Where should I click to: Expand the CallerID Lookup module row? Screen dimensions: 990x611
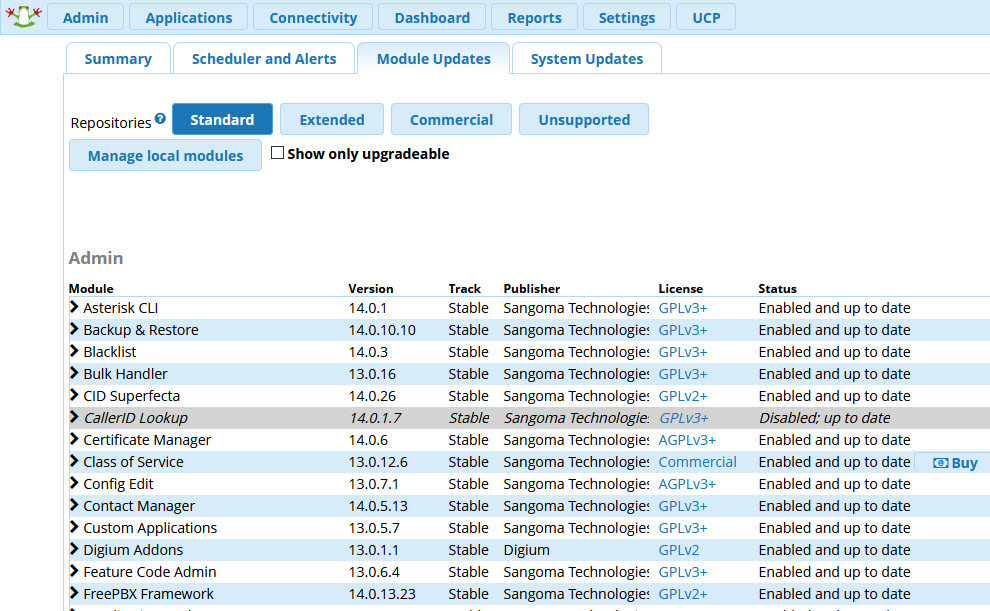74,417
